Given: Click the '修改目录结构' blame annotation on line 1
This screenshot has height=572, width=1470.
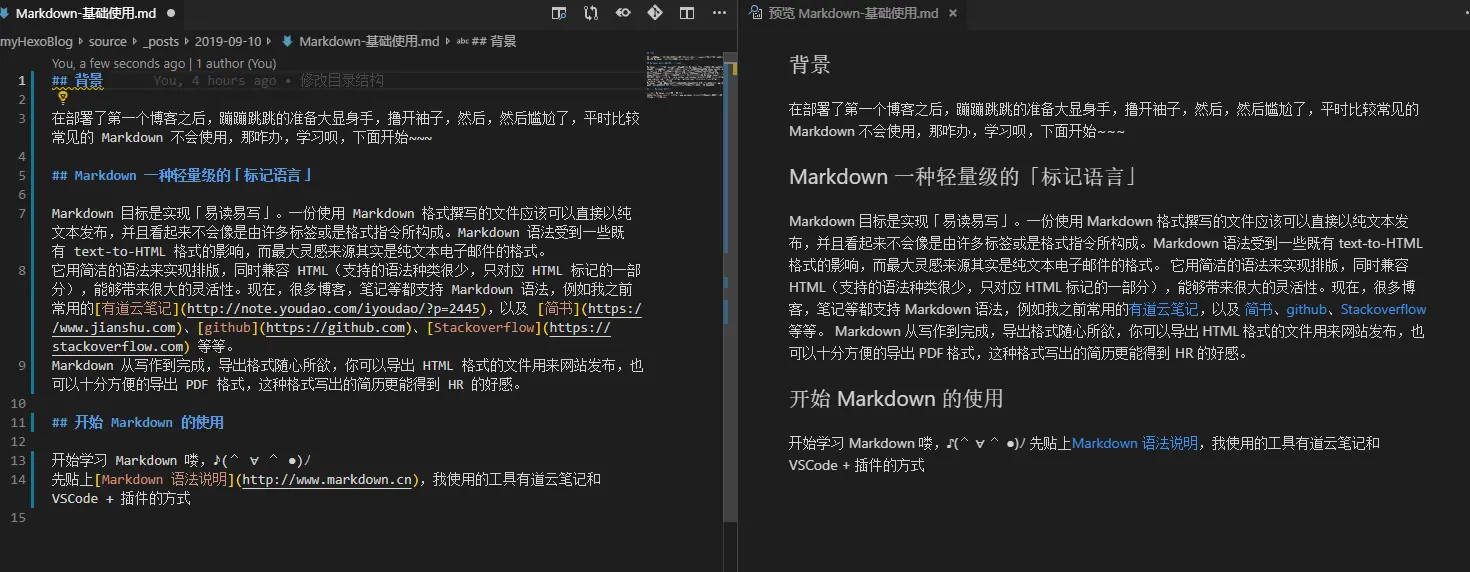Looking at the screenshot, I should point(341,80).
